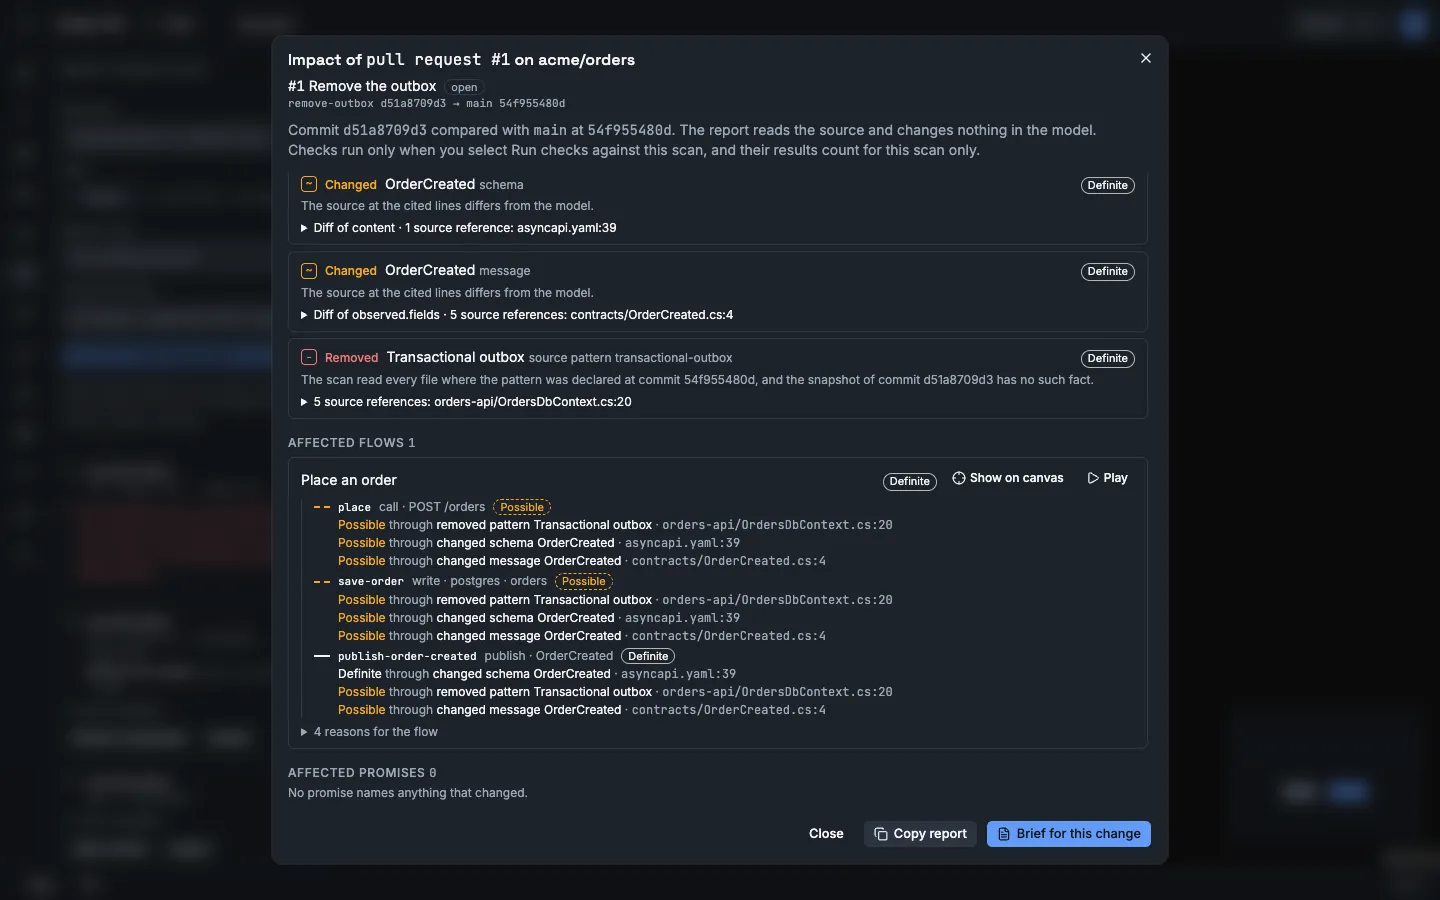Click the Close text button in footer
Viewport: 1440px width, 900px height.
pyautogui.click(x=826, y=834)
